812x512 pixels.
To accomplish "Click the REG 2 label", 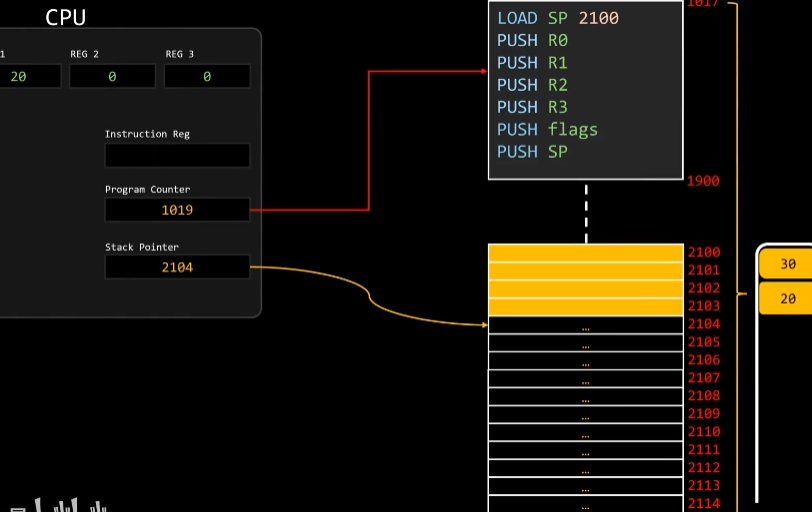I will tap(84, 54).
